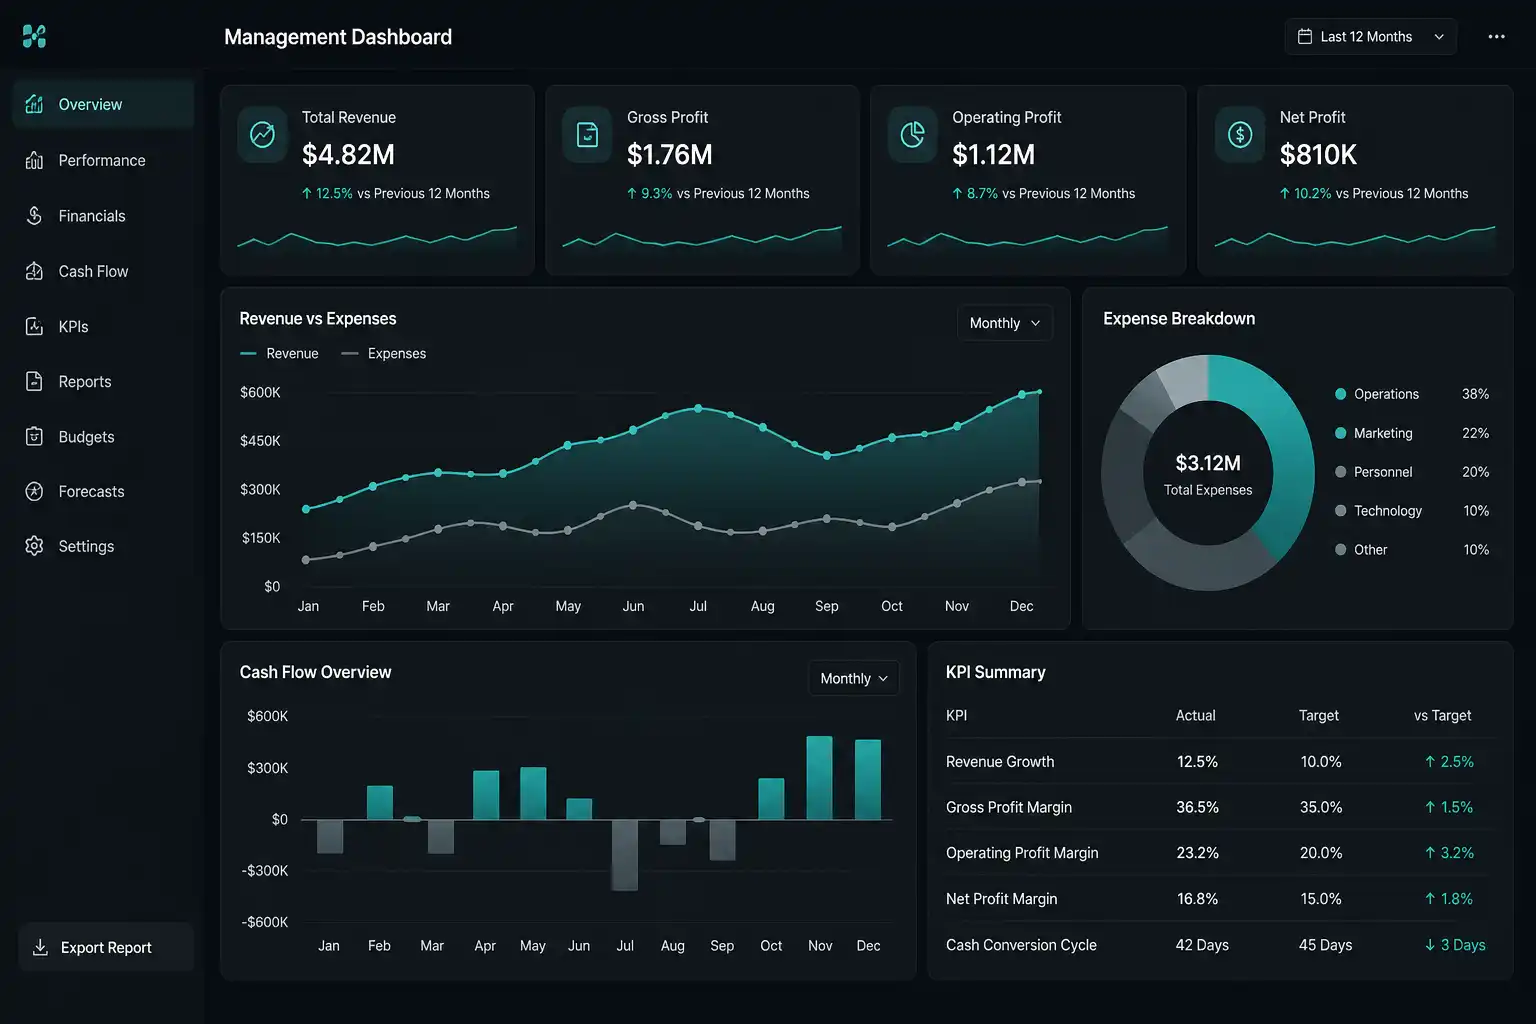
Task: Click the Export Report download icon
Action: point(40,947)
